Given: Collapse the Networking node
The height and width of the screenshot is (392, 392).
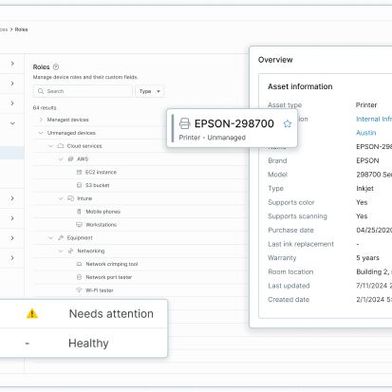Looking at the screenshot, I should [61, 251].
